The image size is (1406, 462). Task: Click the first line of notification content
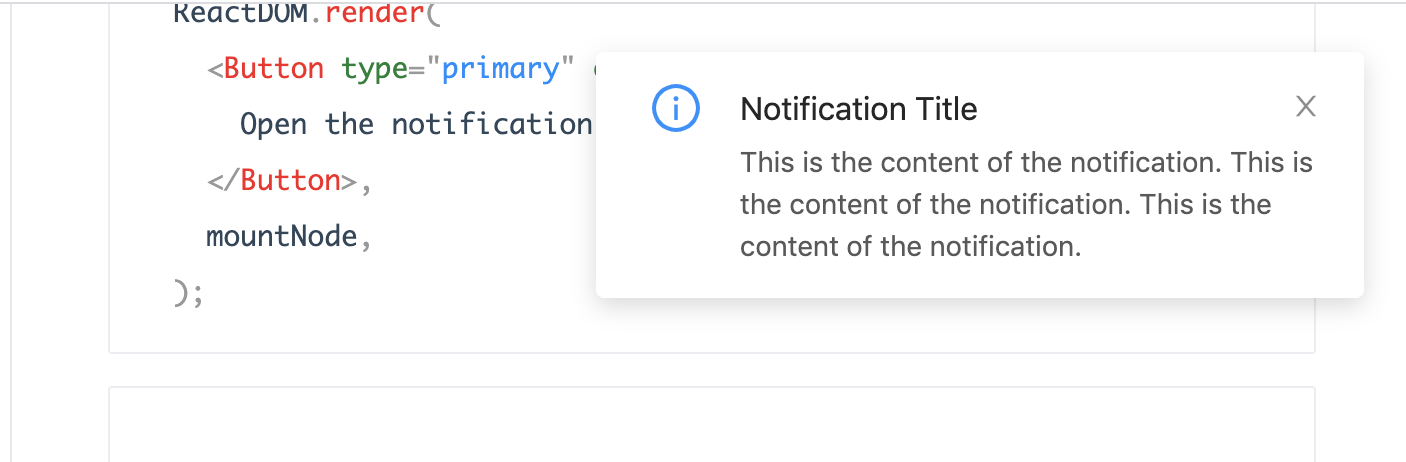(x=1026, y=162)
